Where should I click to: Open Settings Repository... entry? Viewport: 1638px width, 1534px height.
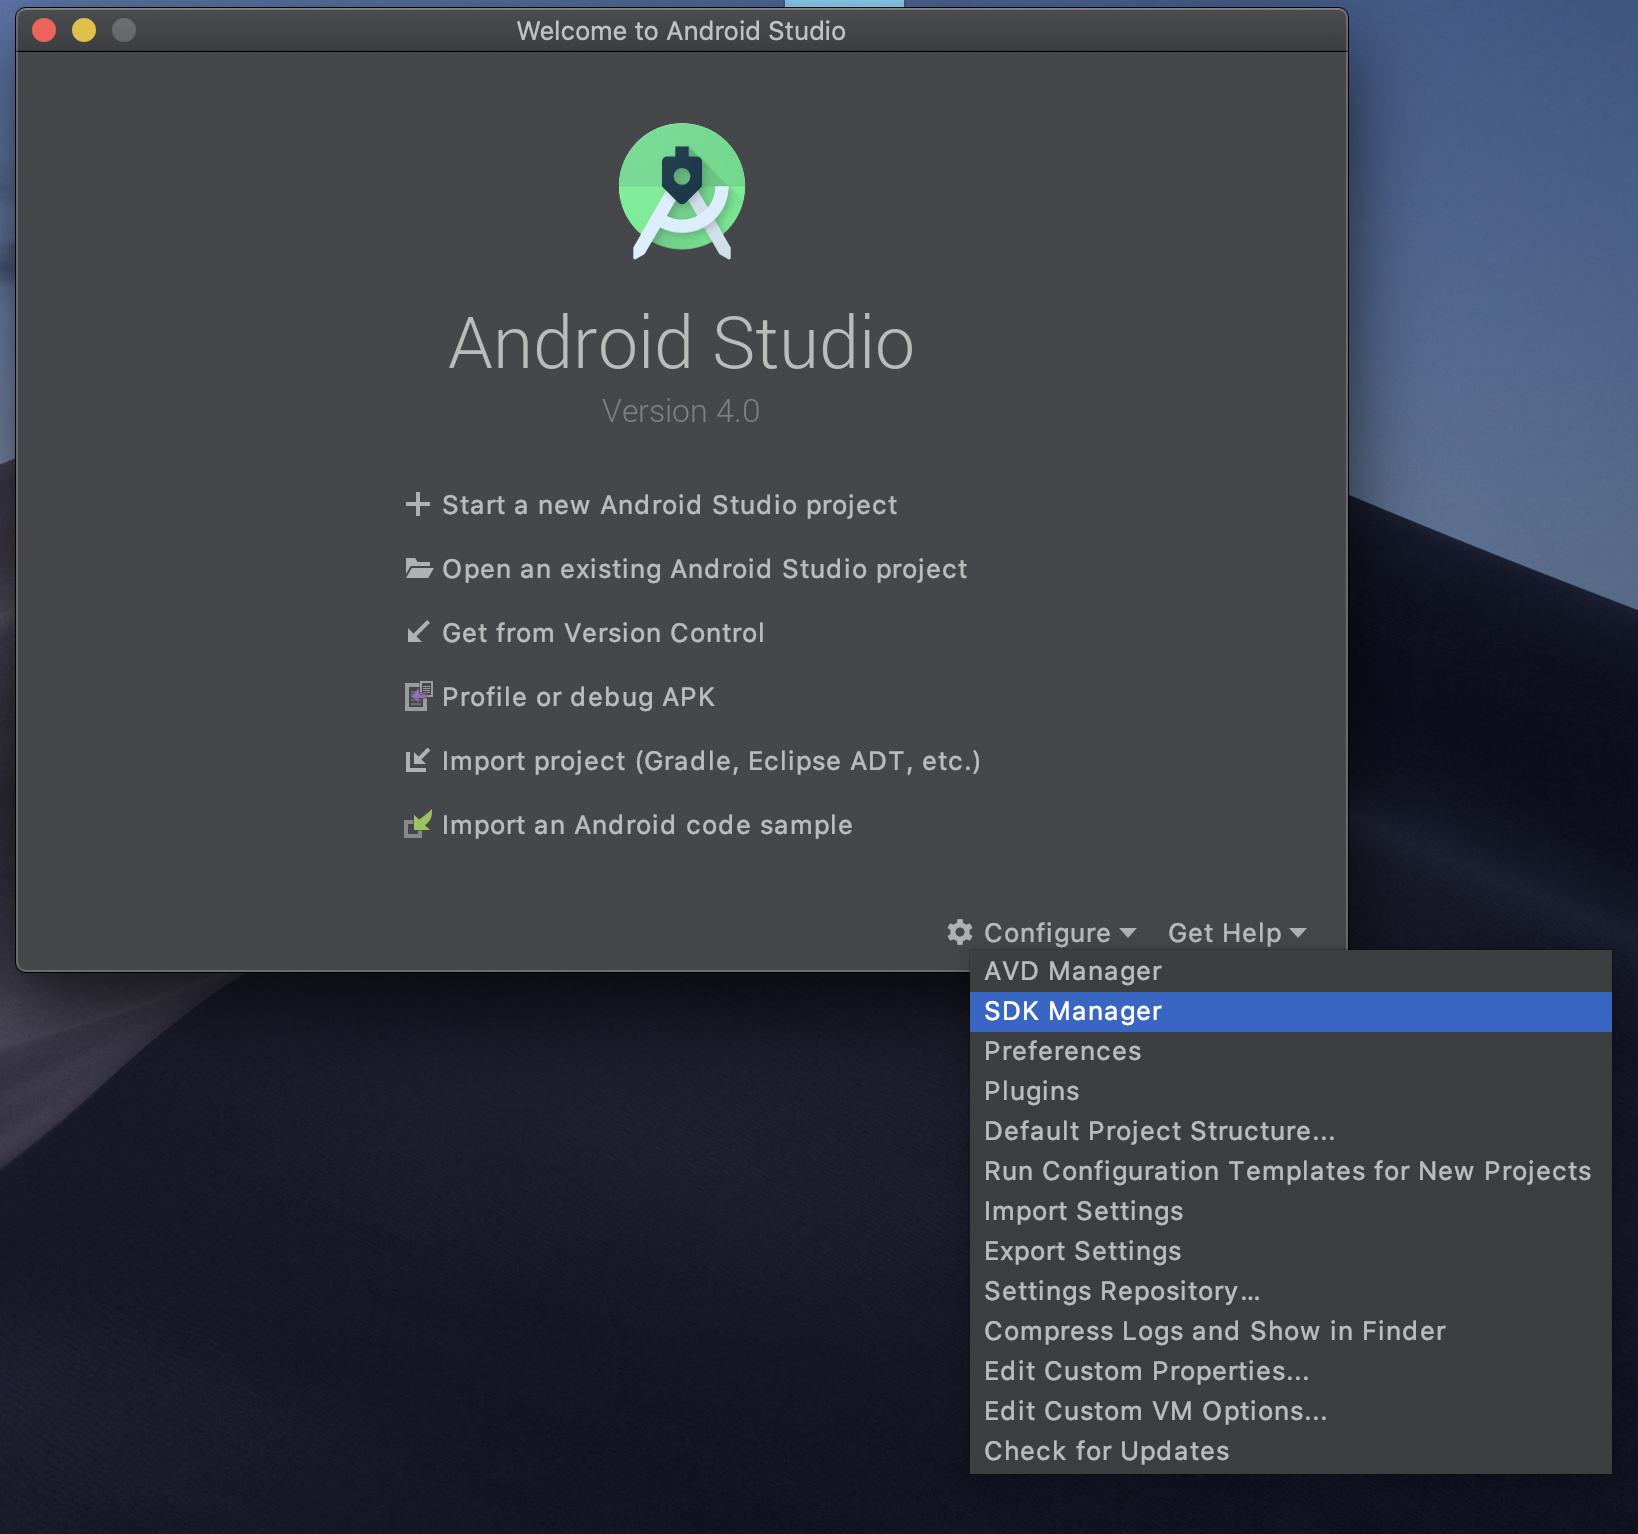1290,1291
